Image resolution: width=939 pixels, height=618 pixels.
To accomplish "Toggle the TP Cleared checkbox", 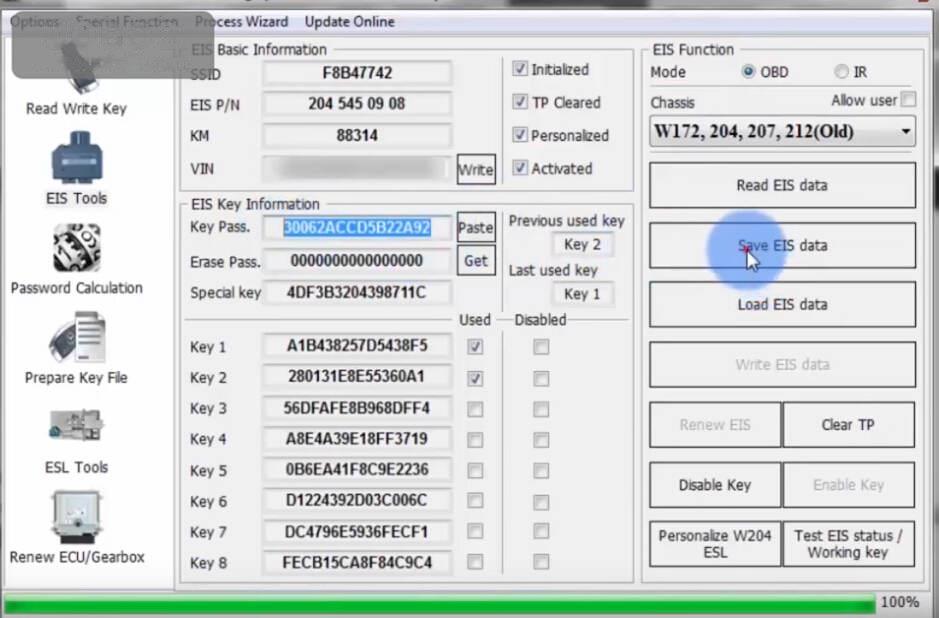I will 520,102.
